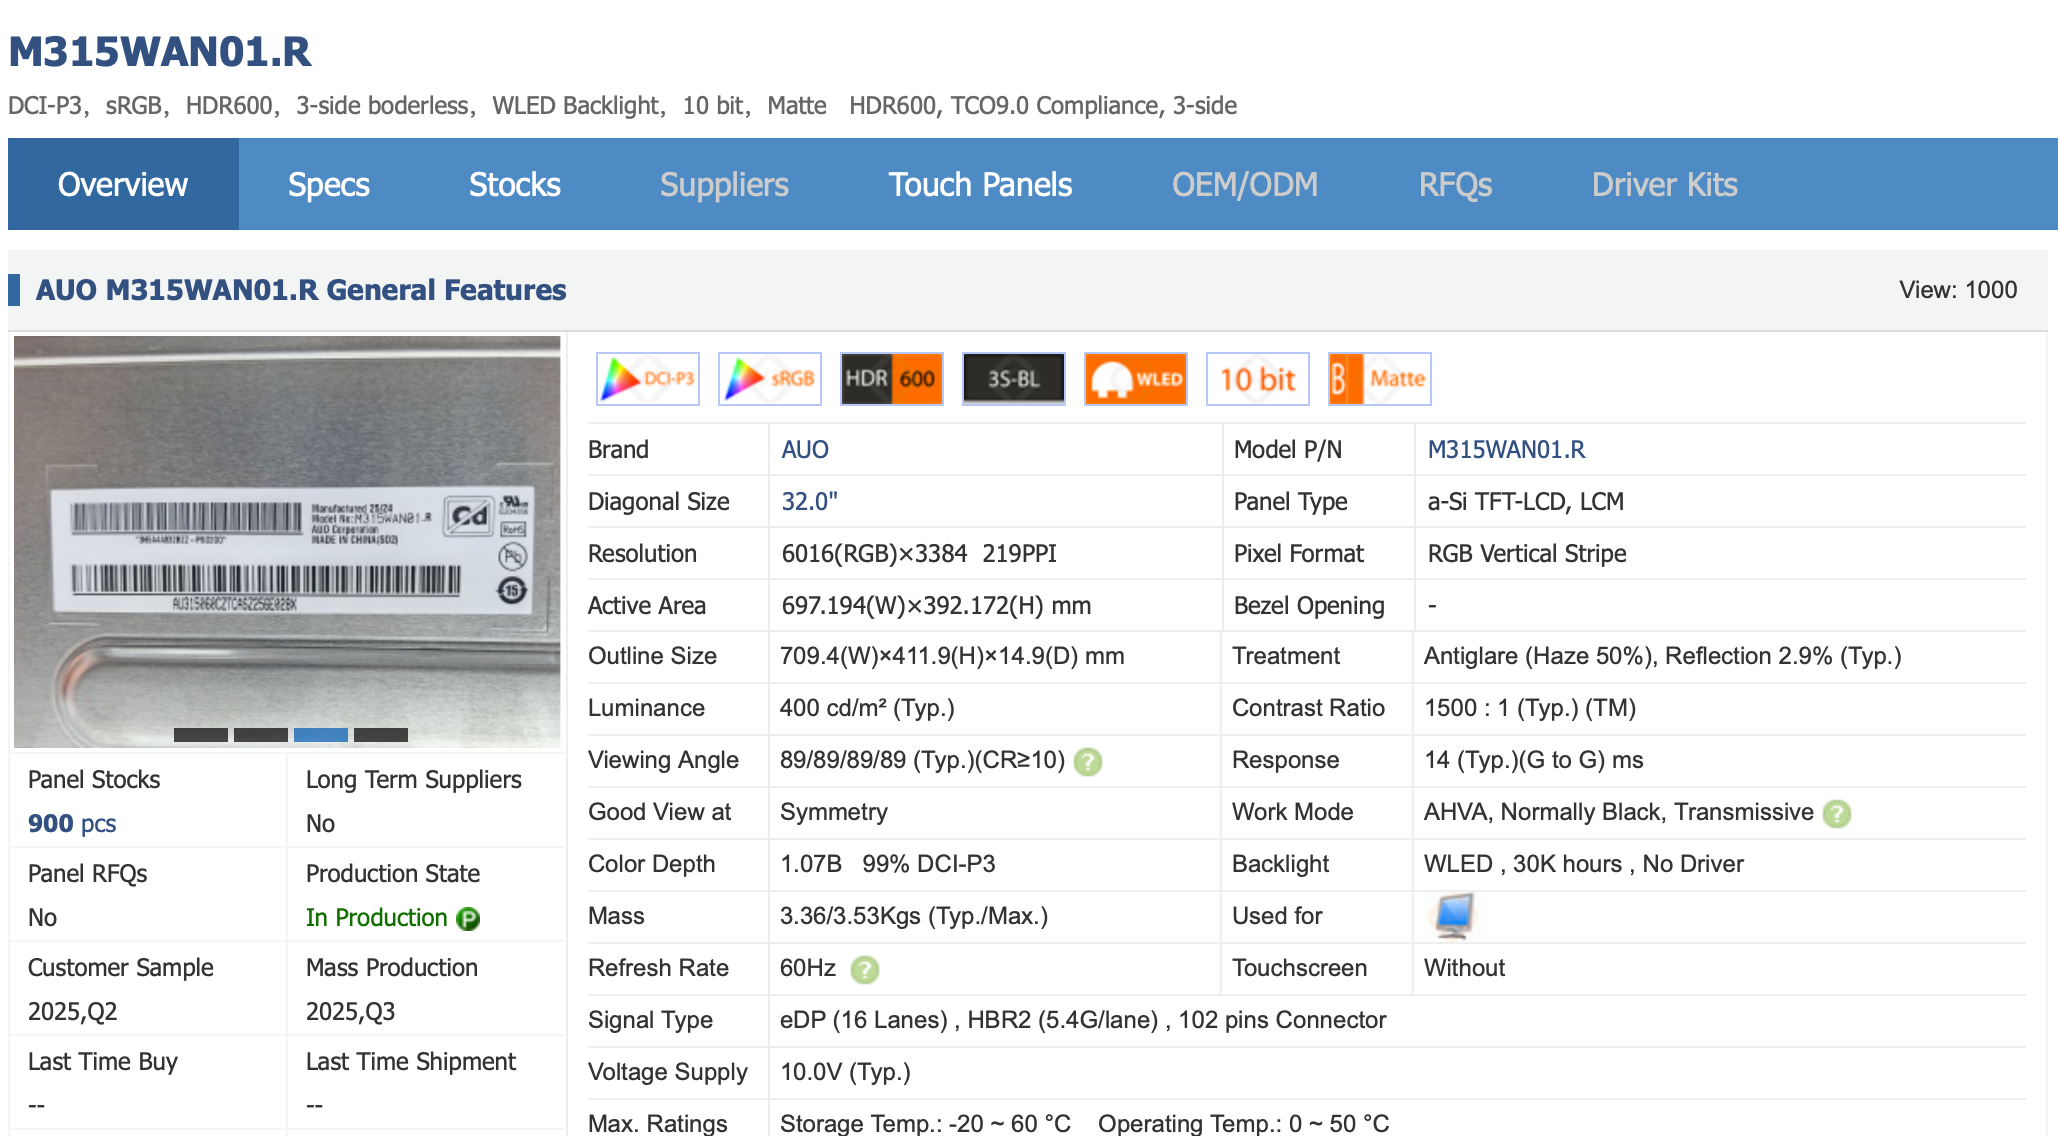
Task: Click the backlight value WLED, 30K hours, No Driver
Action: point(1584,864)
